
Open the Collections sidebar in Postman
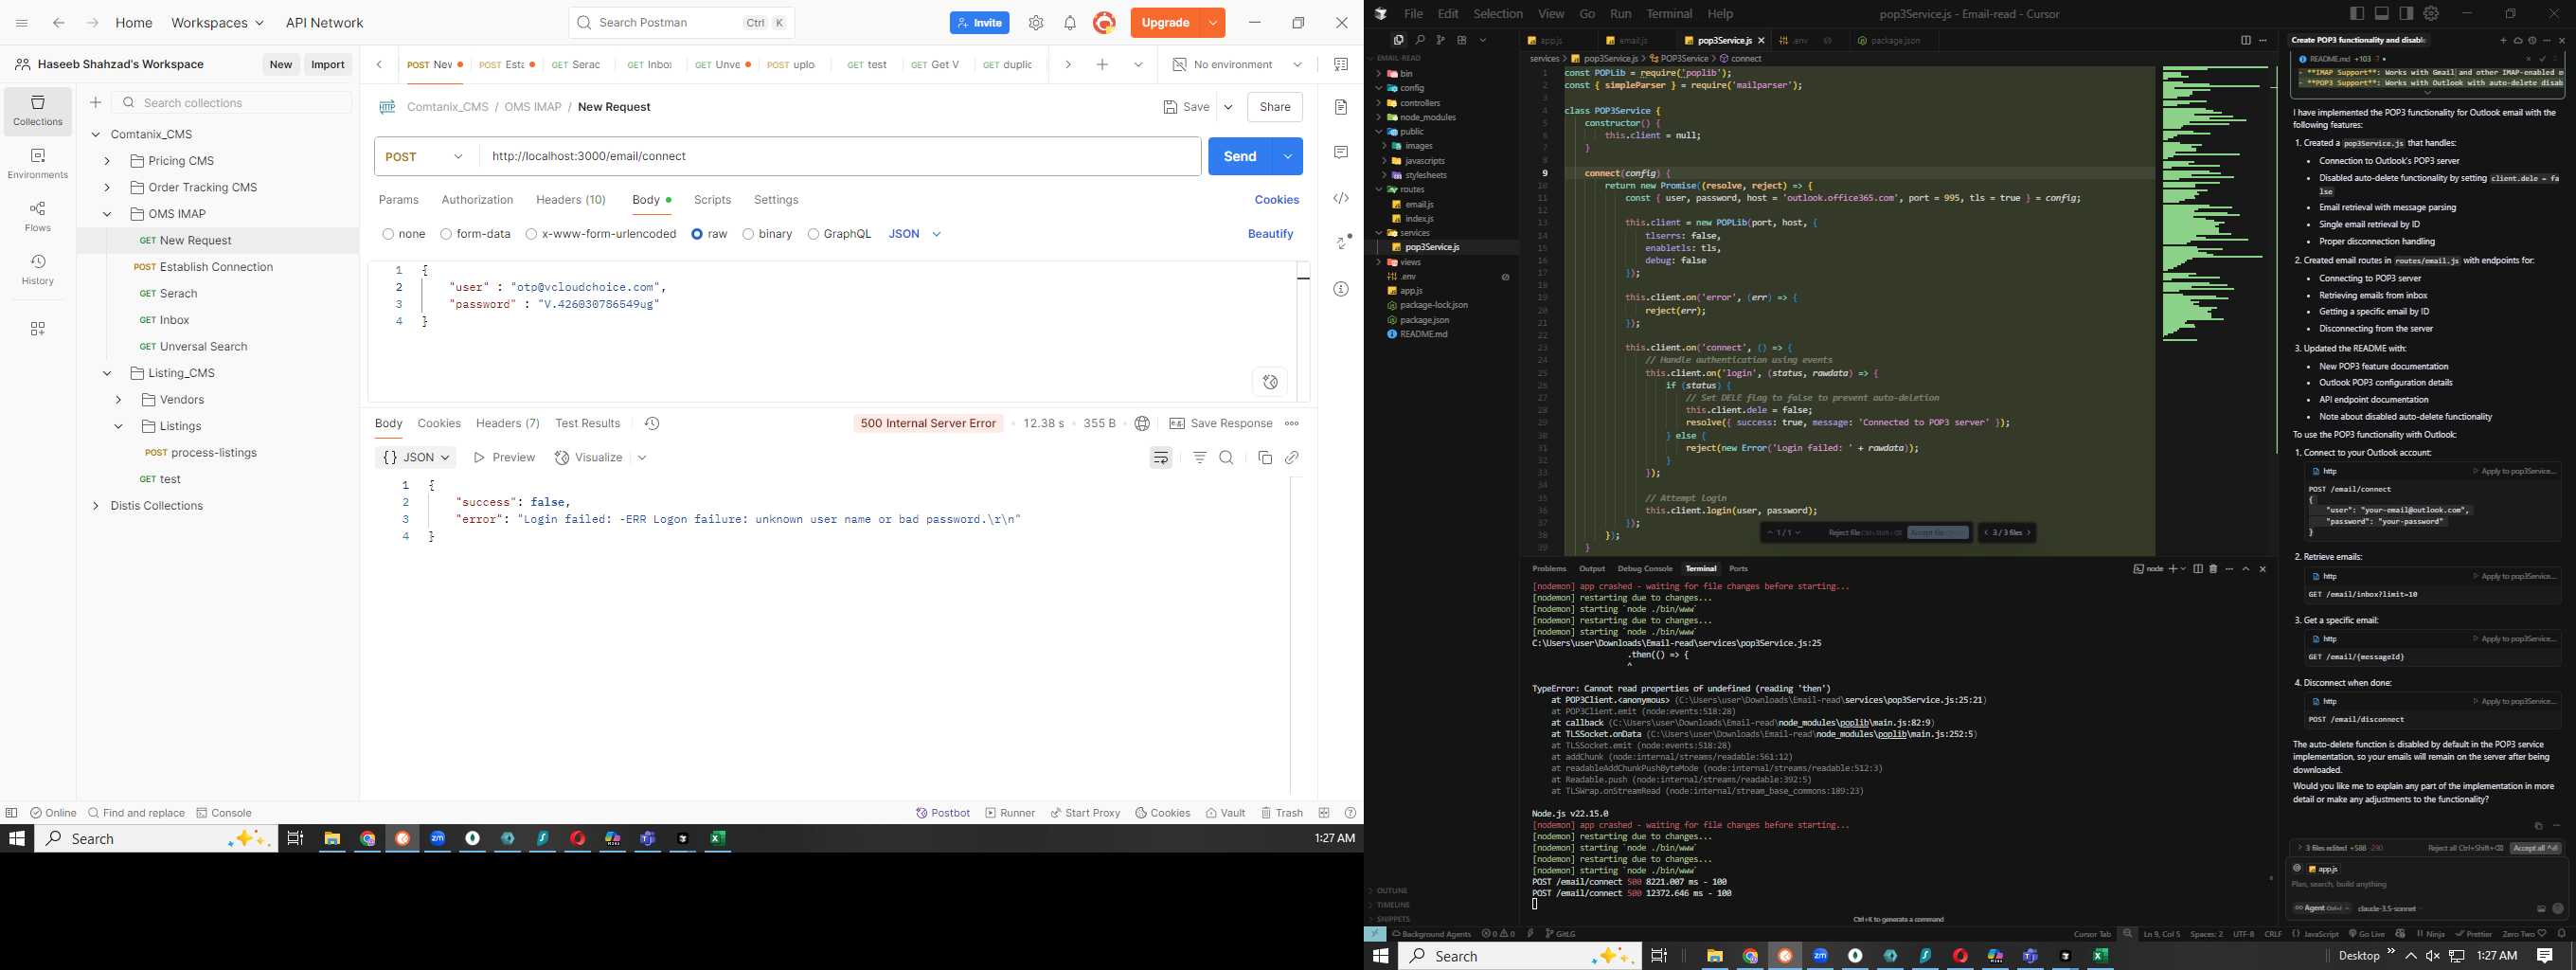[38, 110]
